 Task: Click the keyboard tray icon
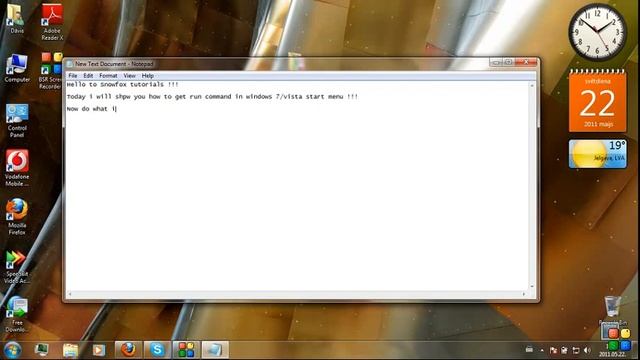(529, 349)
